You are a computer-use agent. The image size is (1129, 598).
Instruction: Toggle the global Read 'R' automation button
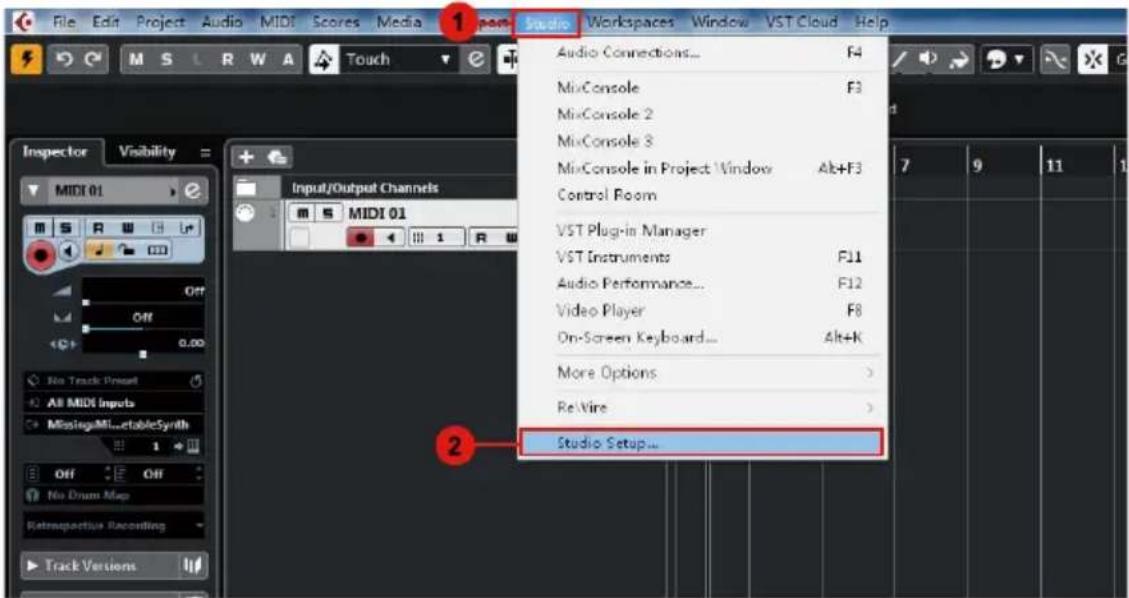tap(228, 60)
